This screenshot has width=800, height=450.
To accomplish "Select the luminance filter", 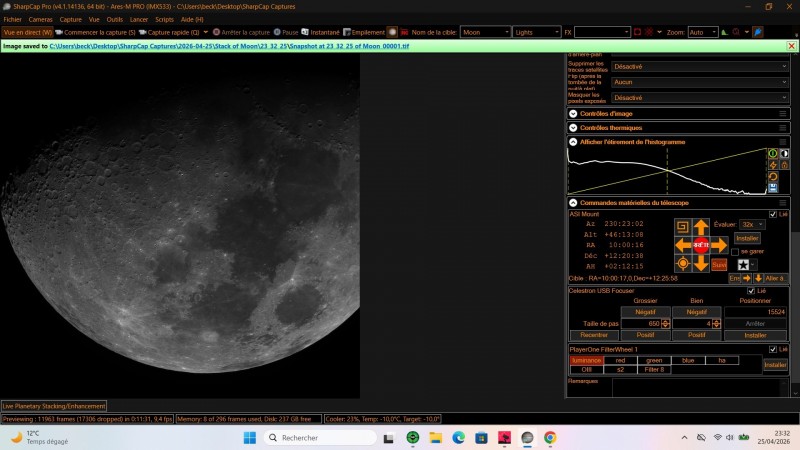I will [x=586, y=360].
